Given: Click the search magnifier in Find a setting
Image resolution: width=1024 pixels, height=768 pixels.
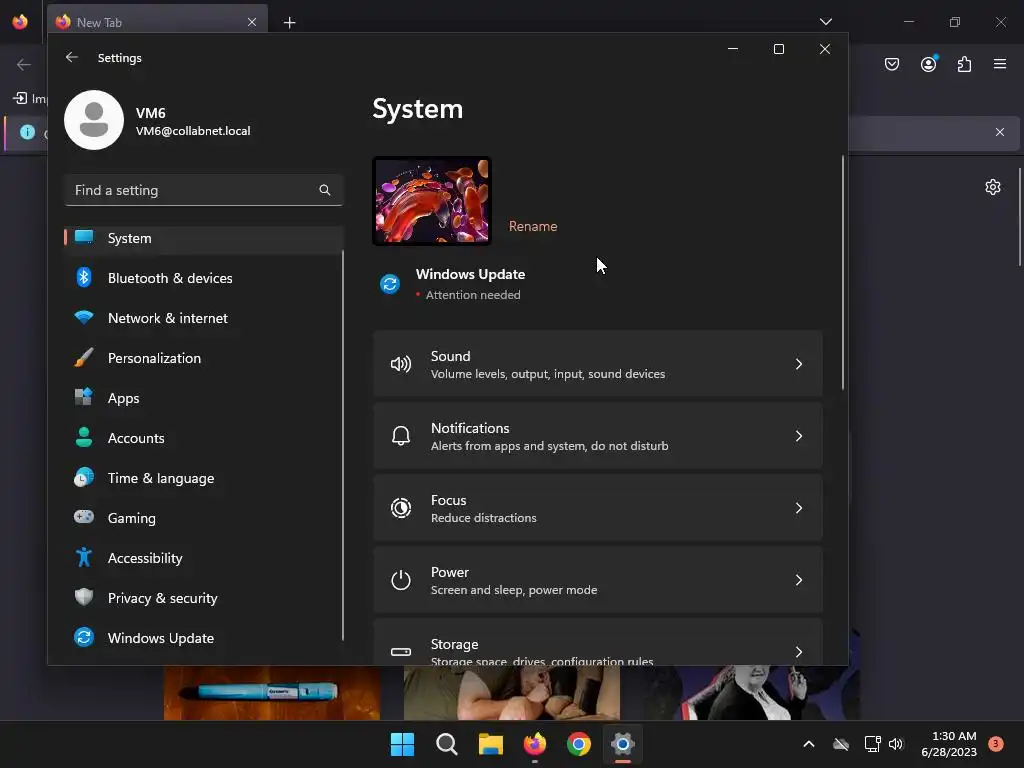Looking at the screenshot, I should 325,190.
